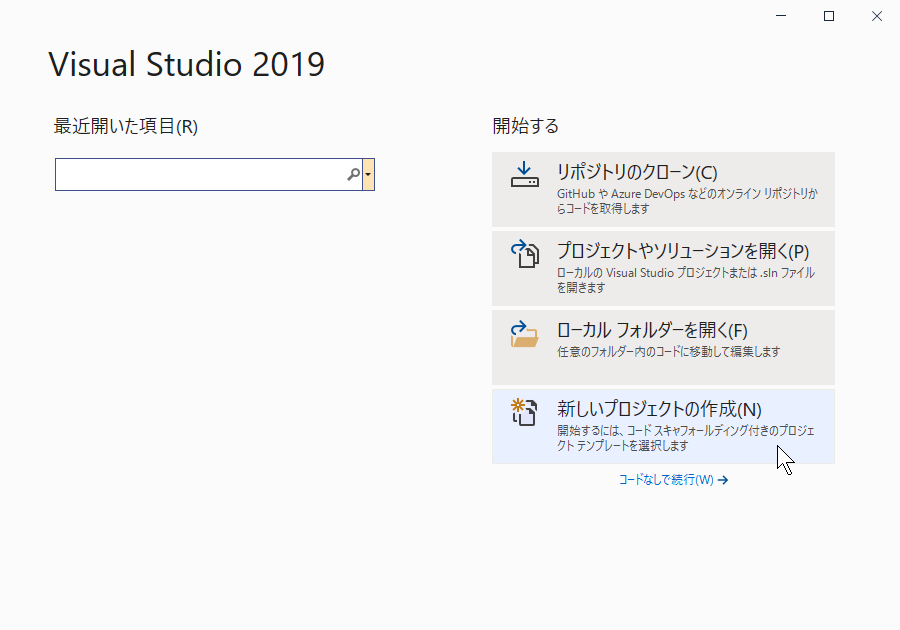Click the arrow icon beside コードなしで続行
Viewport: 900px width, 630px height.
tap(723, 480)
